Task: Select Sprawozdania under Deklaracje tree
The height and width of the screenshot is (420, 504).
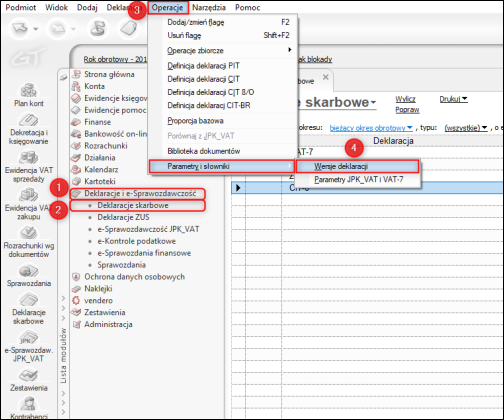Action: (x=121, y=265)
